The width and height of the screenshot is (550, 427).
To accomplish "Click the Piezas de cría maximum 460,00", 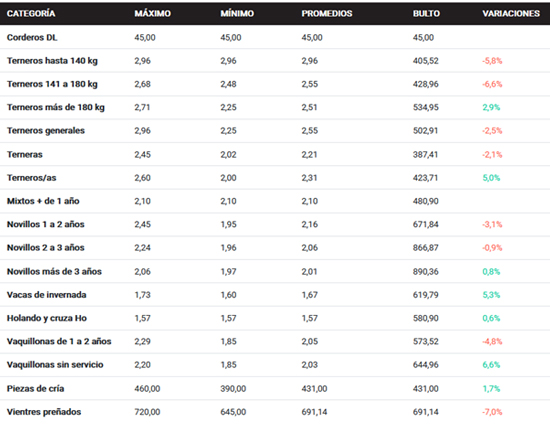I will click(147, 388).
